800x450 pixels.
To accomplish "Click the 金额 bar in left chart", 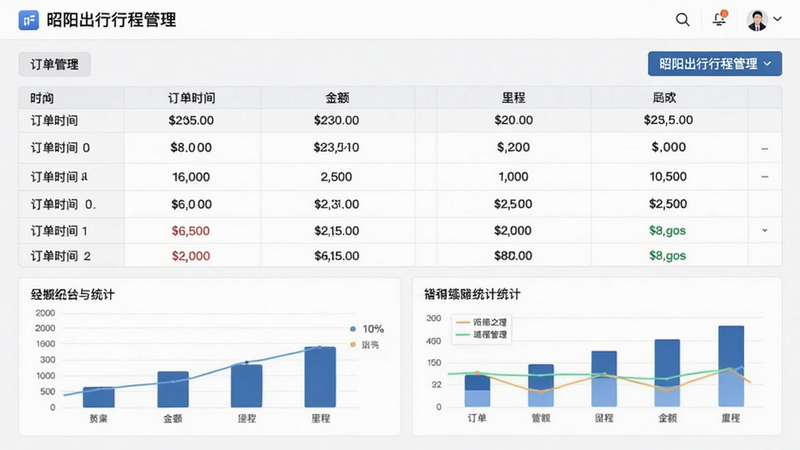I will point(173,389).
